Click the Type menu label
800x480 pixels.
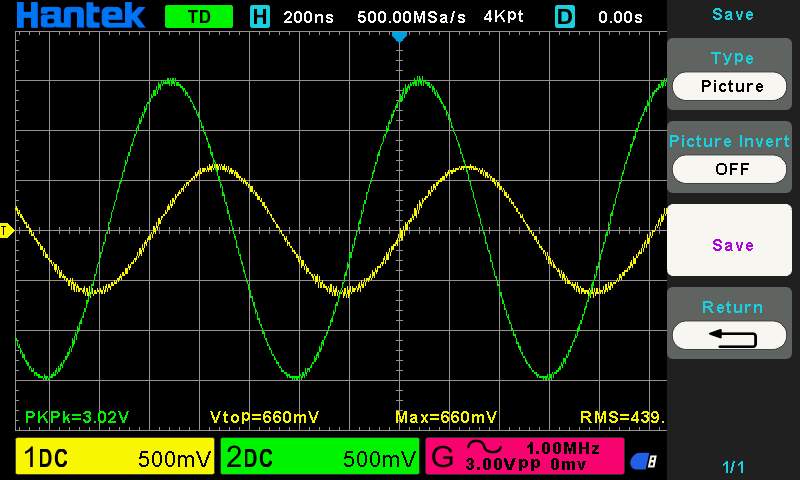pos(732,58)
